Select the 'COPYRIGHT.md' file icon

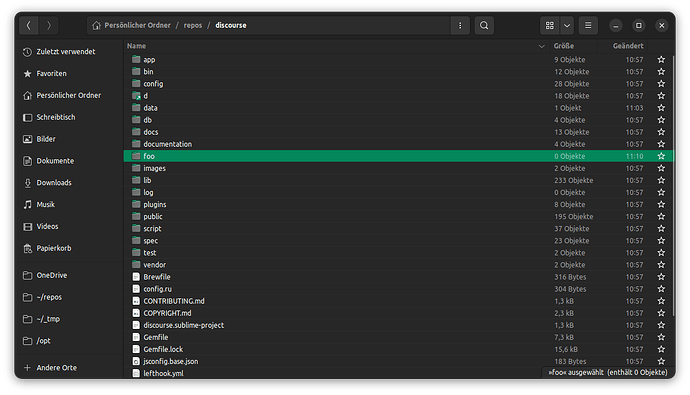click(x=136, y=313)
